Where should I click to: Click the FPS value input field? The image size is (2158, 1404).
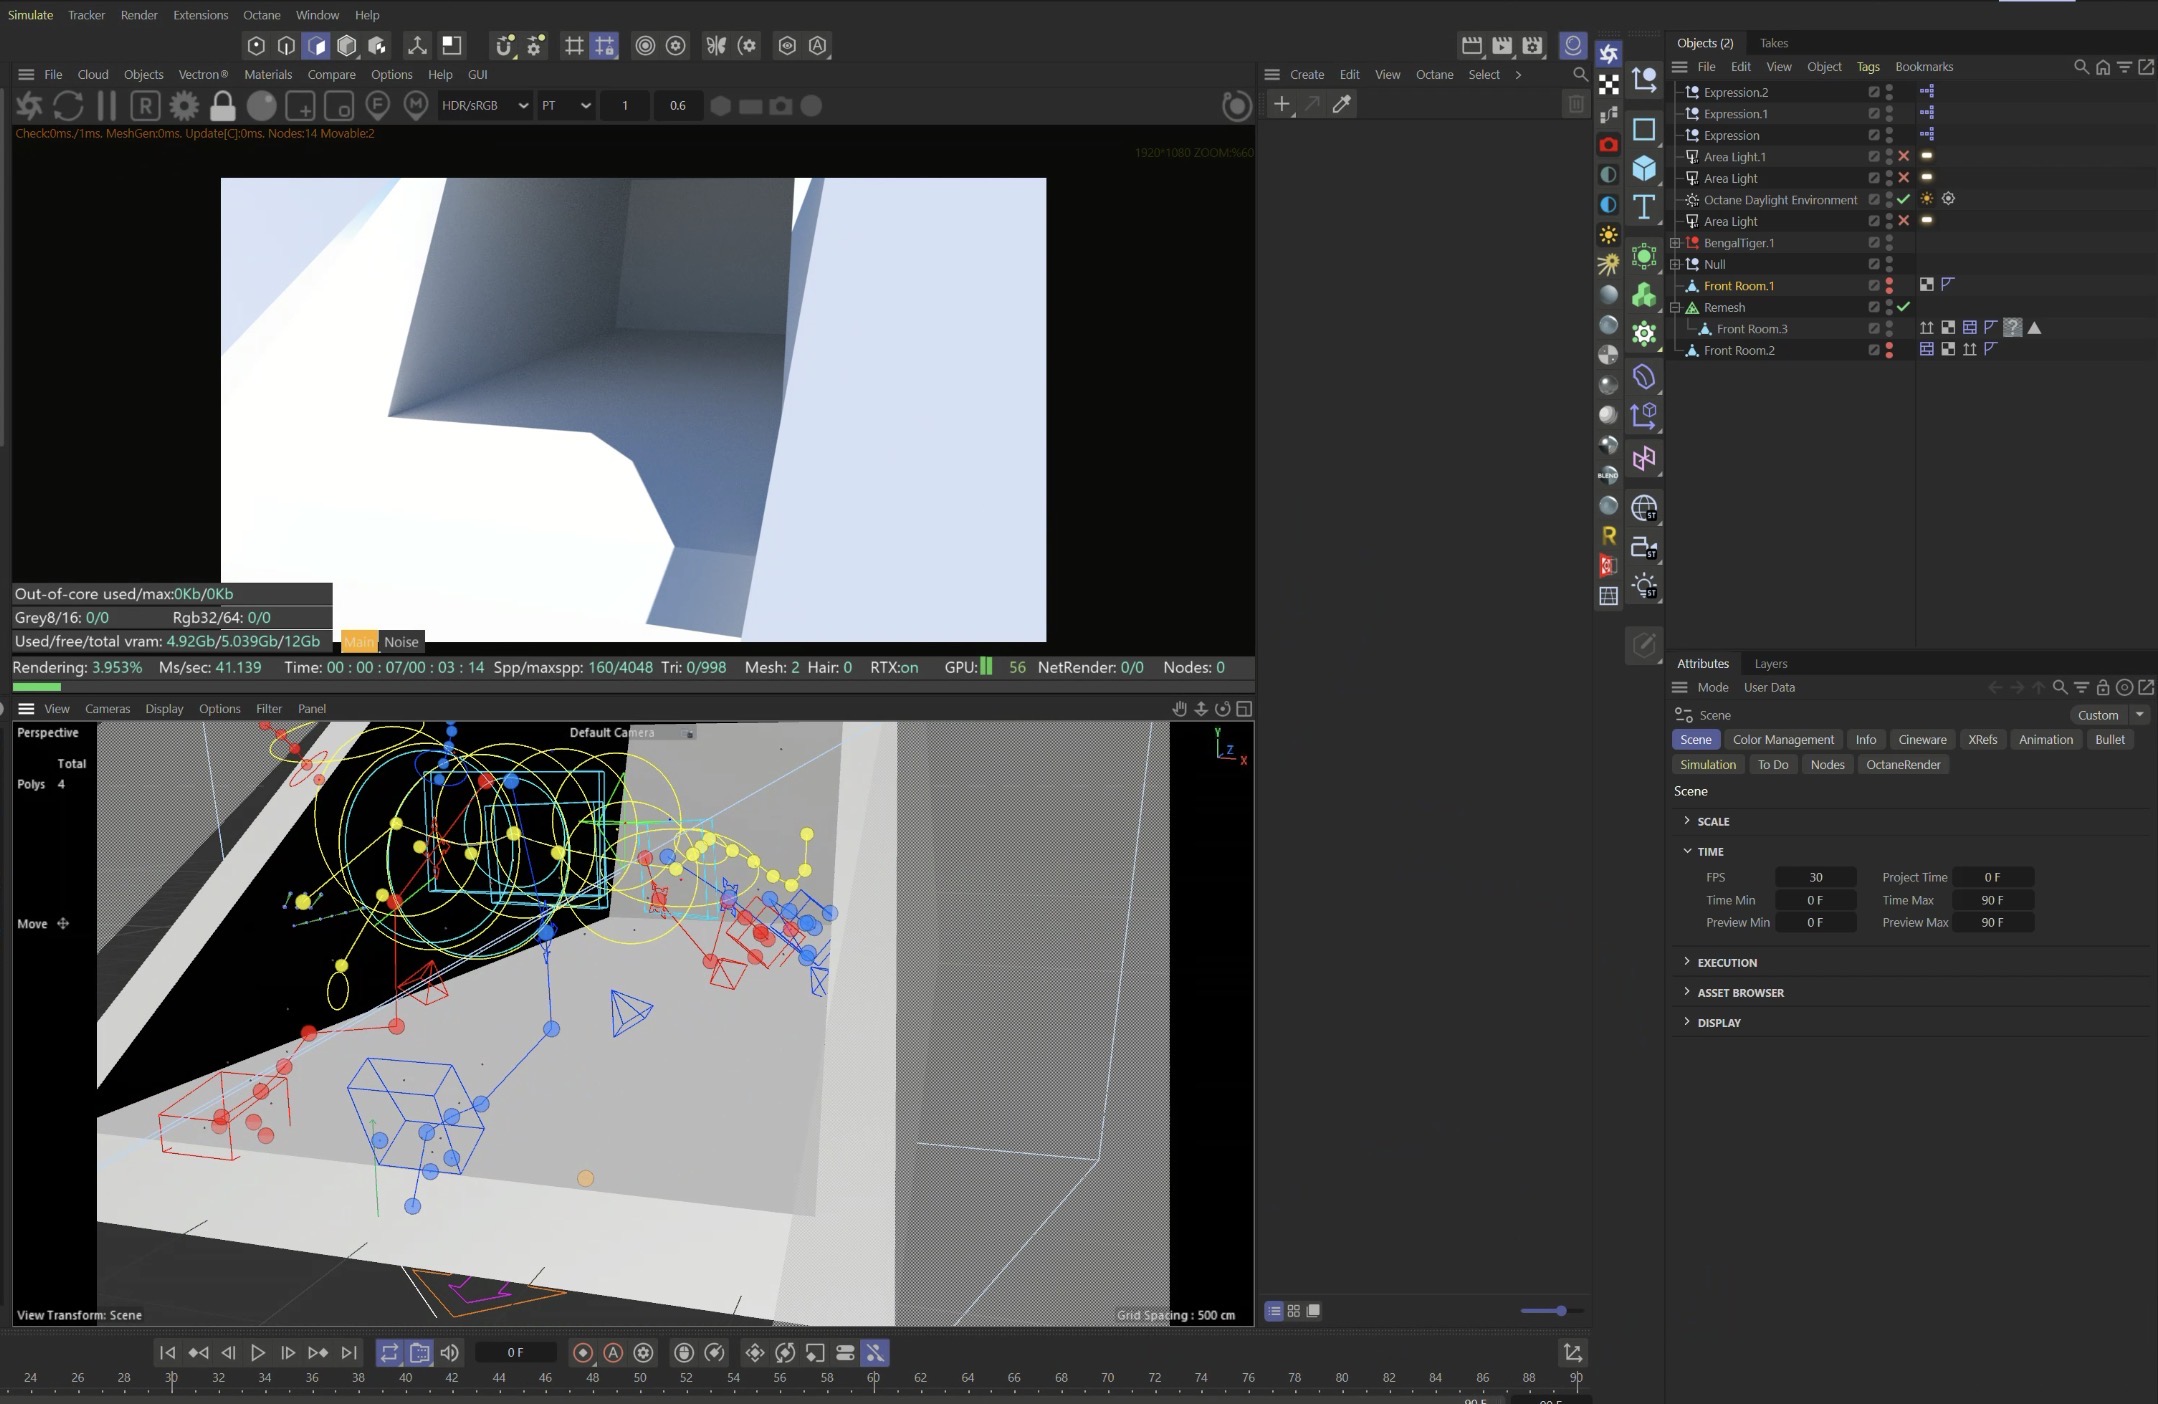coord(1815,877)
